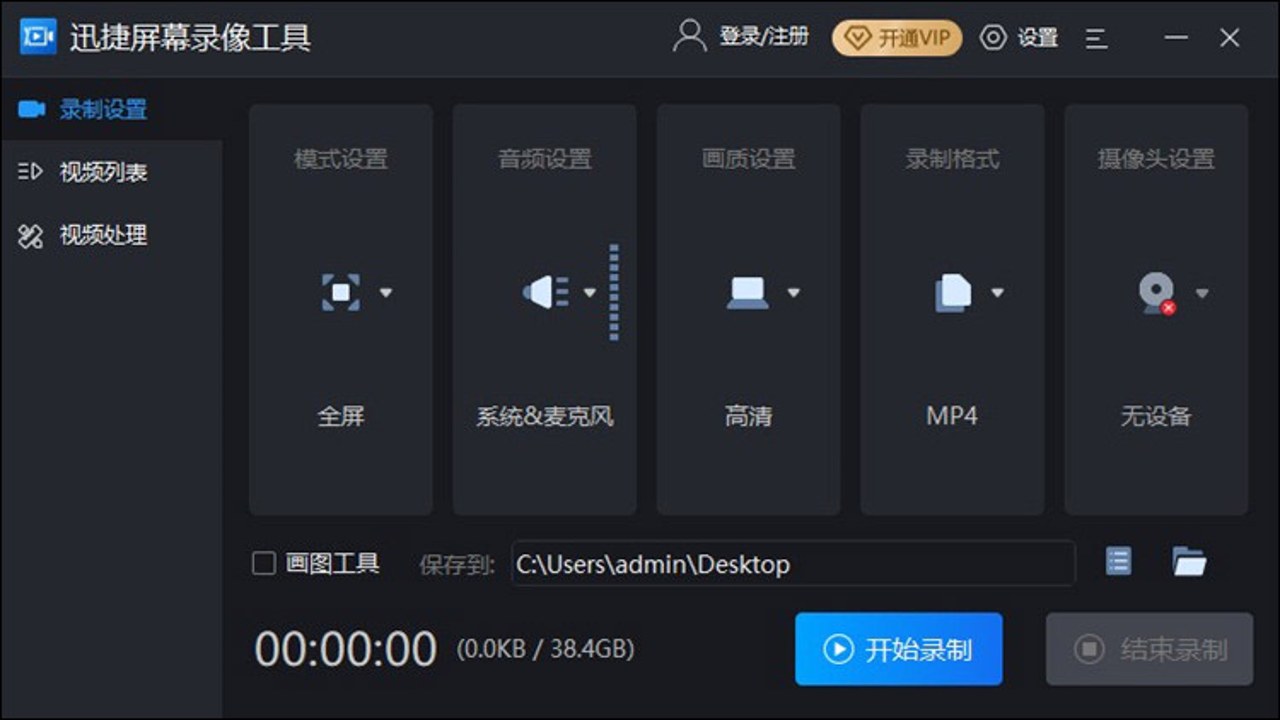The image size is (1280, 720).
Task: Minimize the recorder window
Action: coord(1176,38)
